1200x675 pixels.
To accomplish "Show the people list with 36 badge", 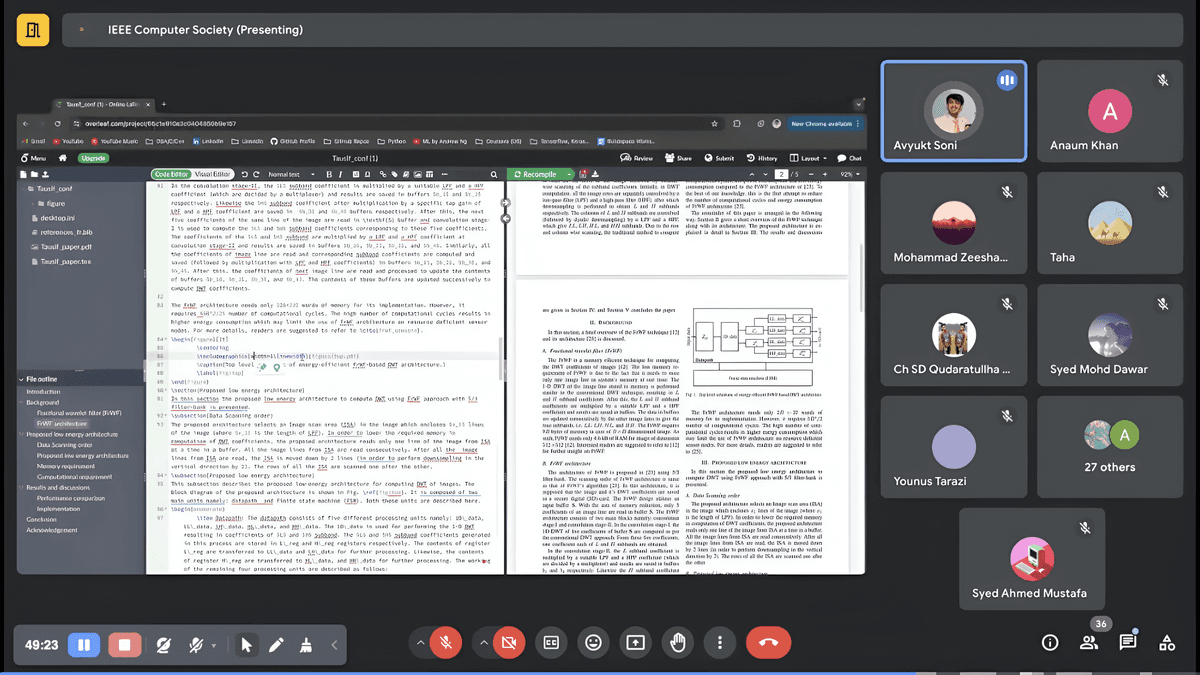I will (1089, 641).
